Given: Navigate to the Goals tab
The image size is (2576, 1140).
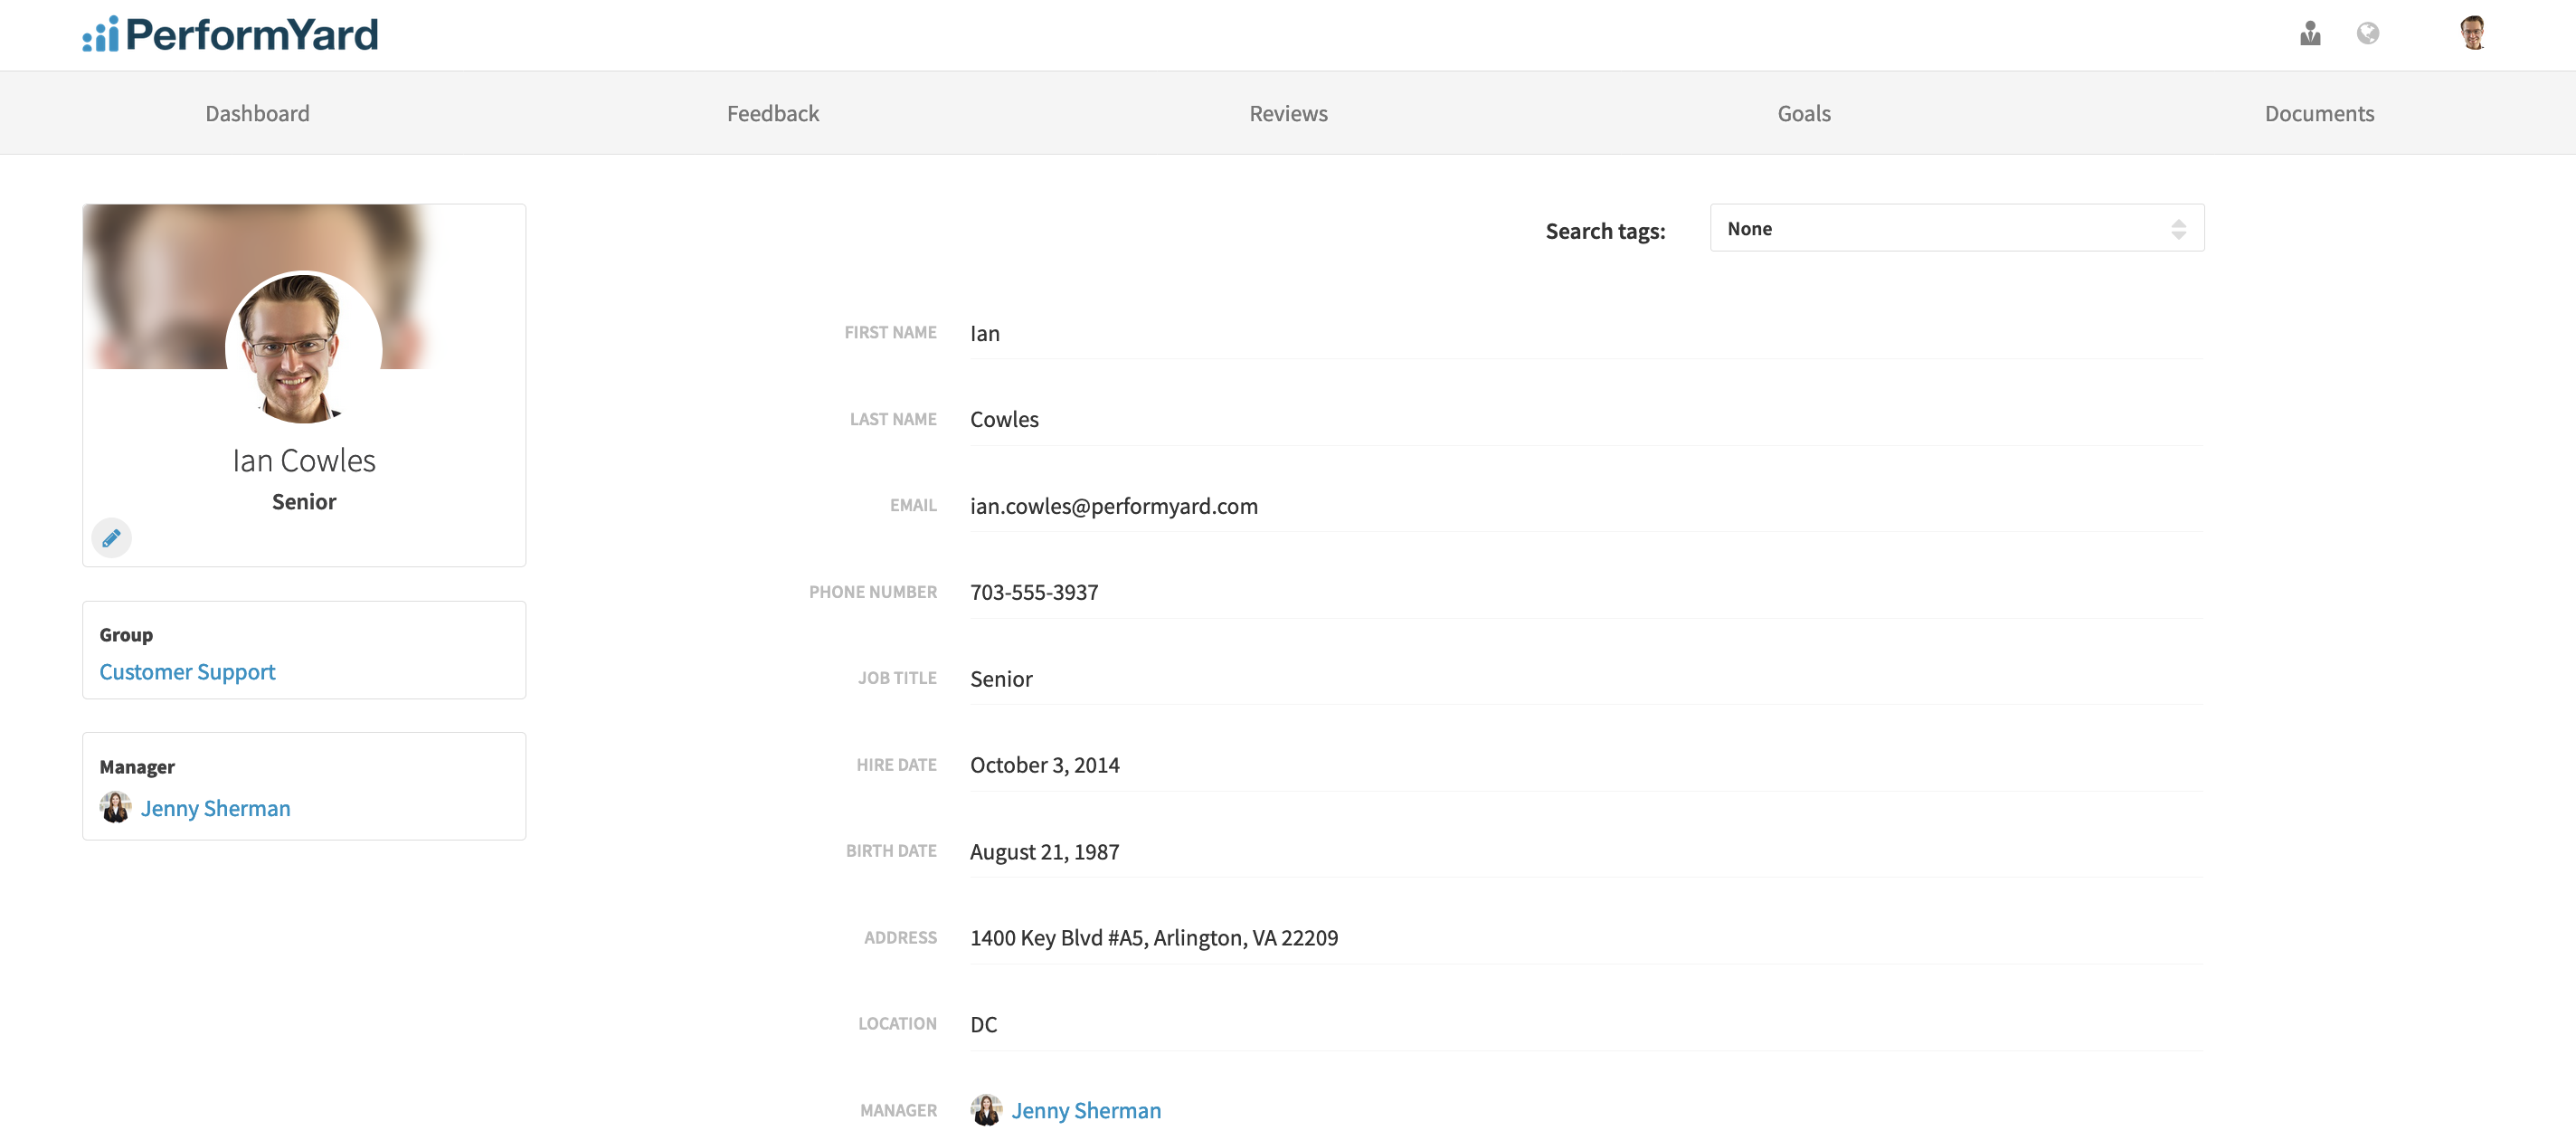Looking at the screenshot, I should click(1803, 113).
